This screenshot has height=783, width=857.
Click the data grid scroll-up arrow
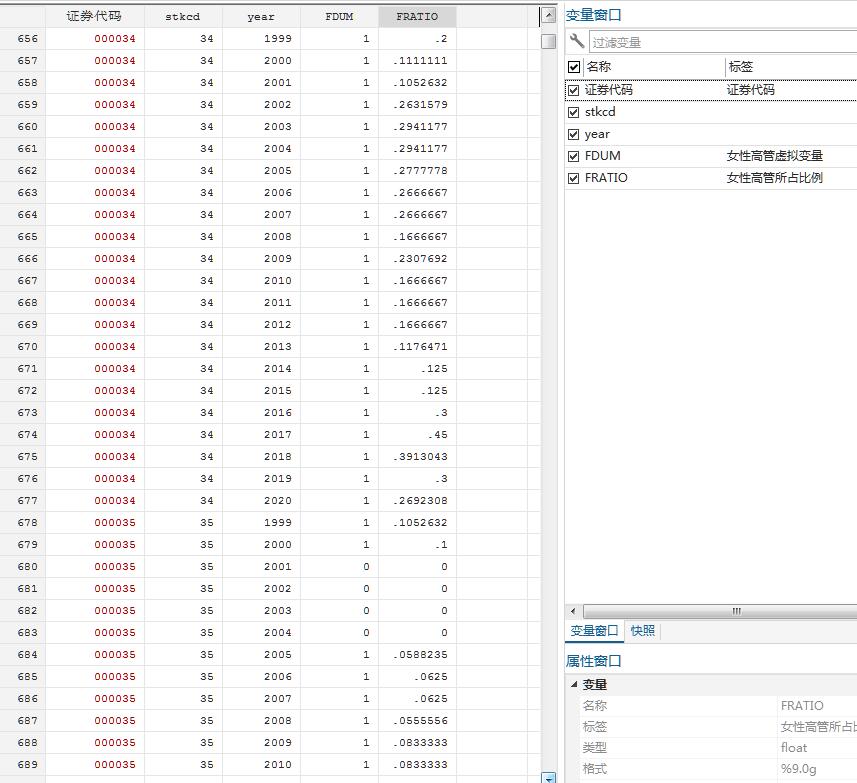pyautogui.click(x=549, y=15)
